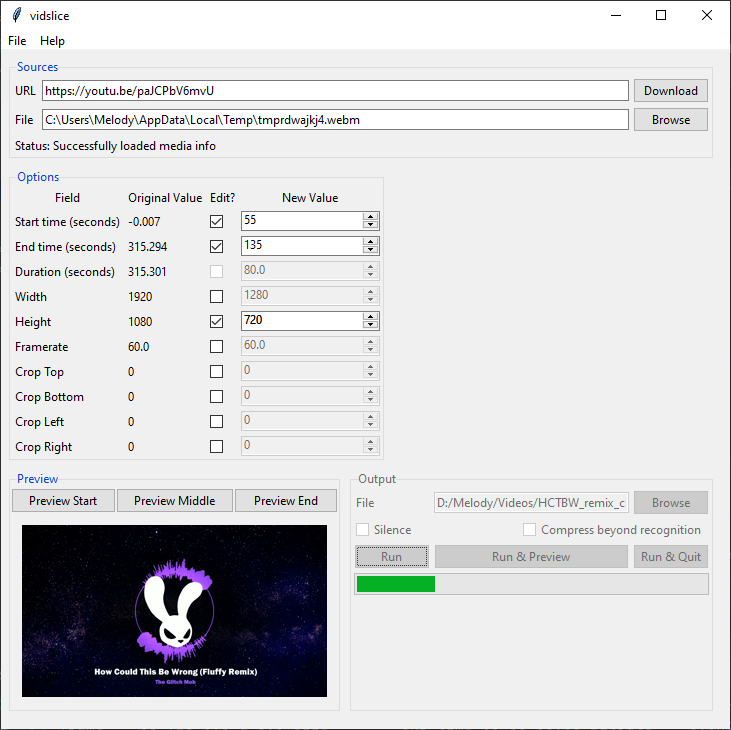Focus the source File path field
This screenshot has height=730, width=731.
[x=335, y=120]
